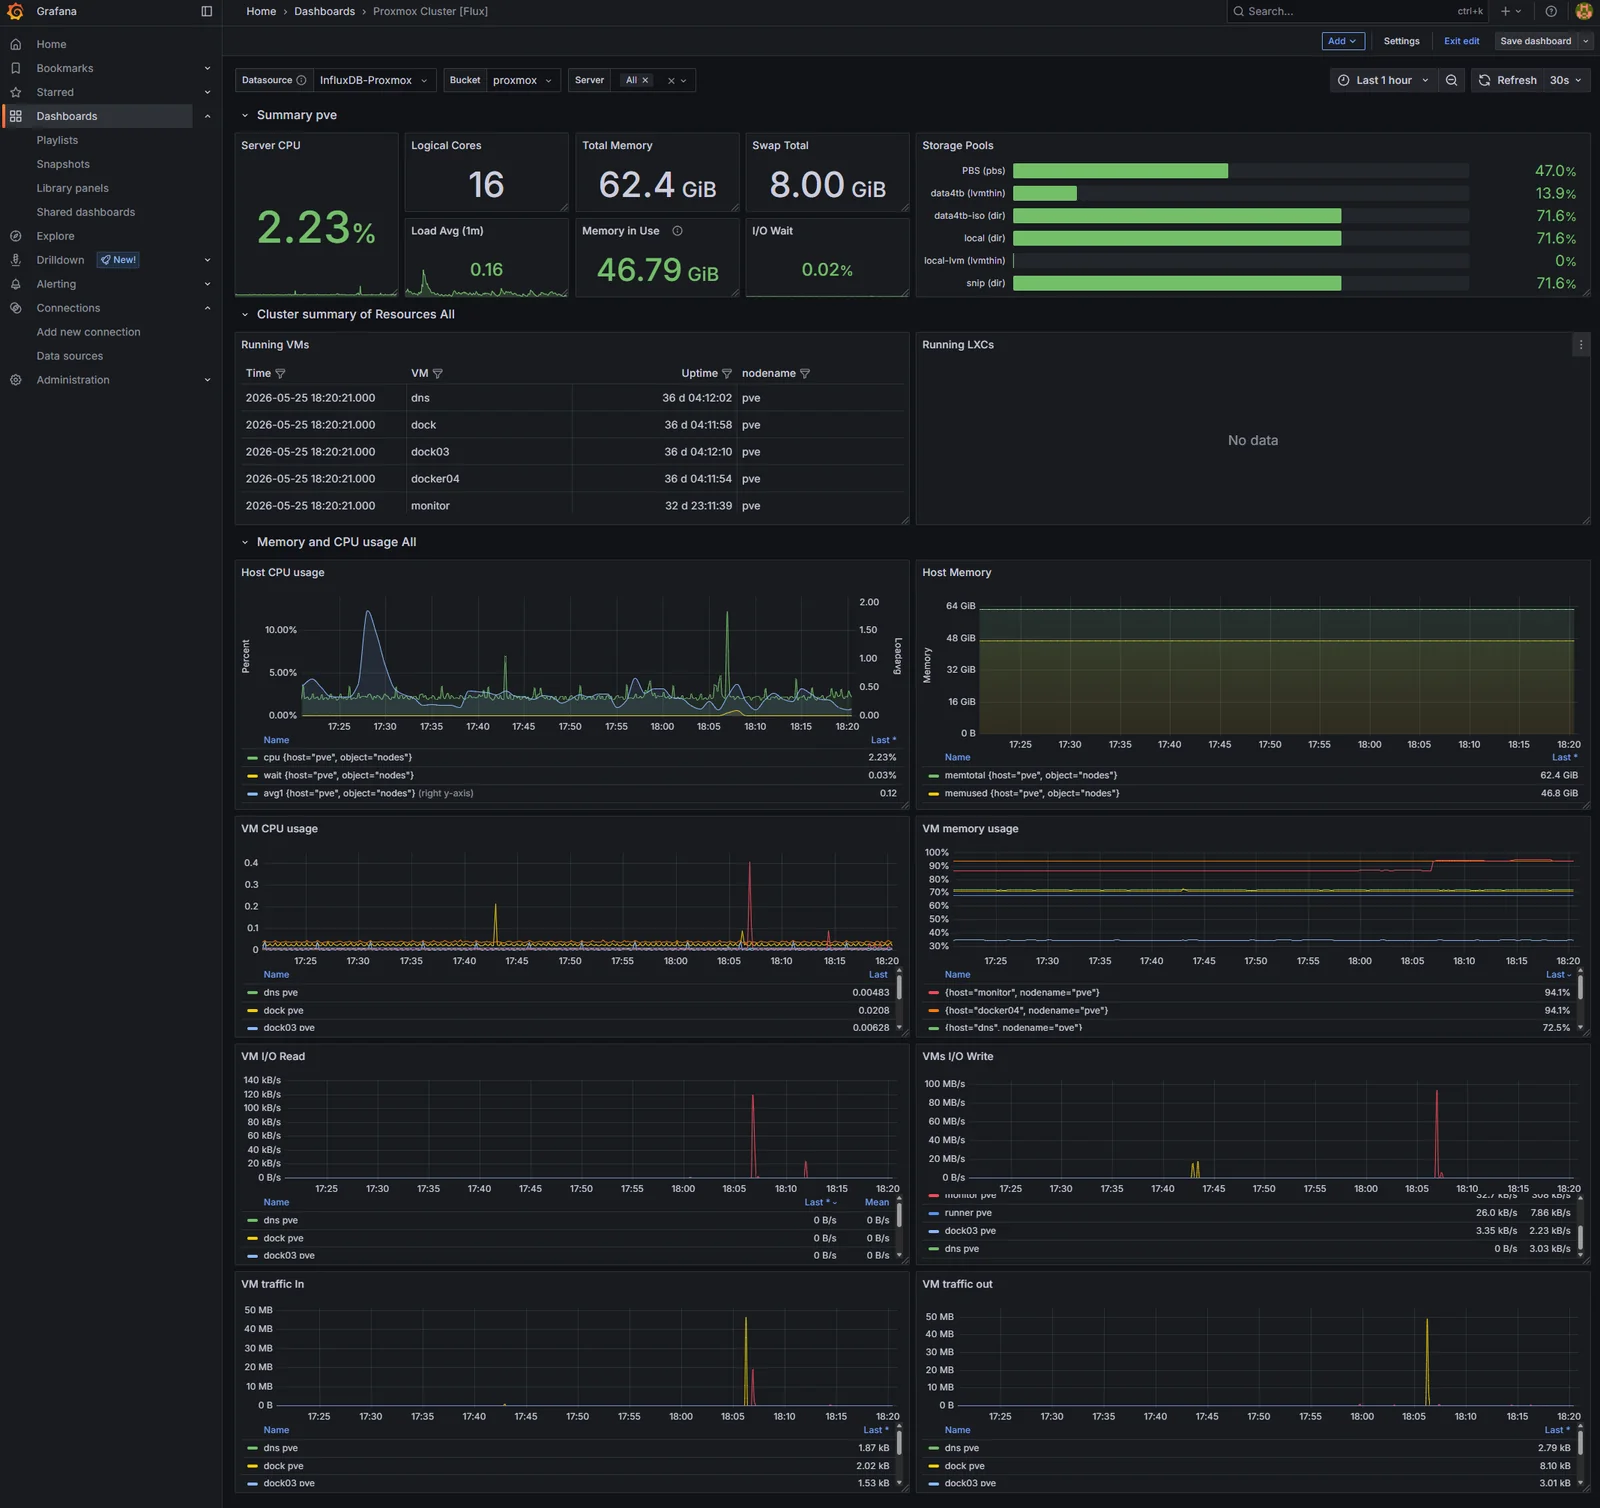Toggle wait series in Host CPU legend
This screenshot has height=1508, width=1600.
[x=338, y=776]
